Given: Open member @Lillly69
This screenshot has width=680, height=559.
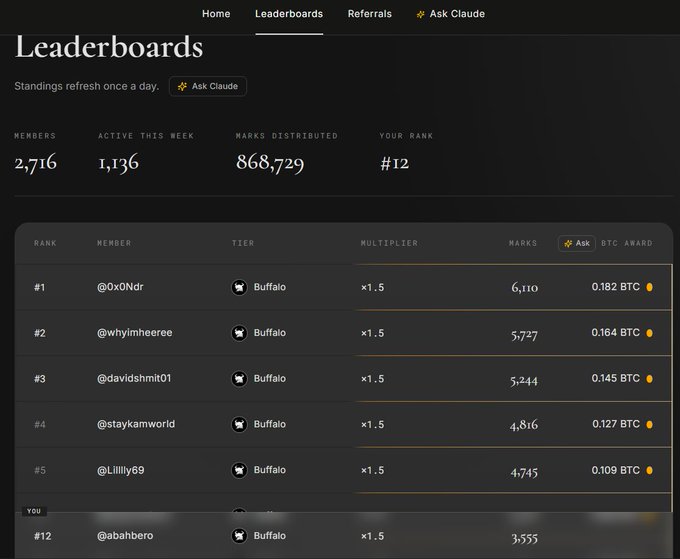Looking at the screenshot, I should click(121, 470).
